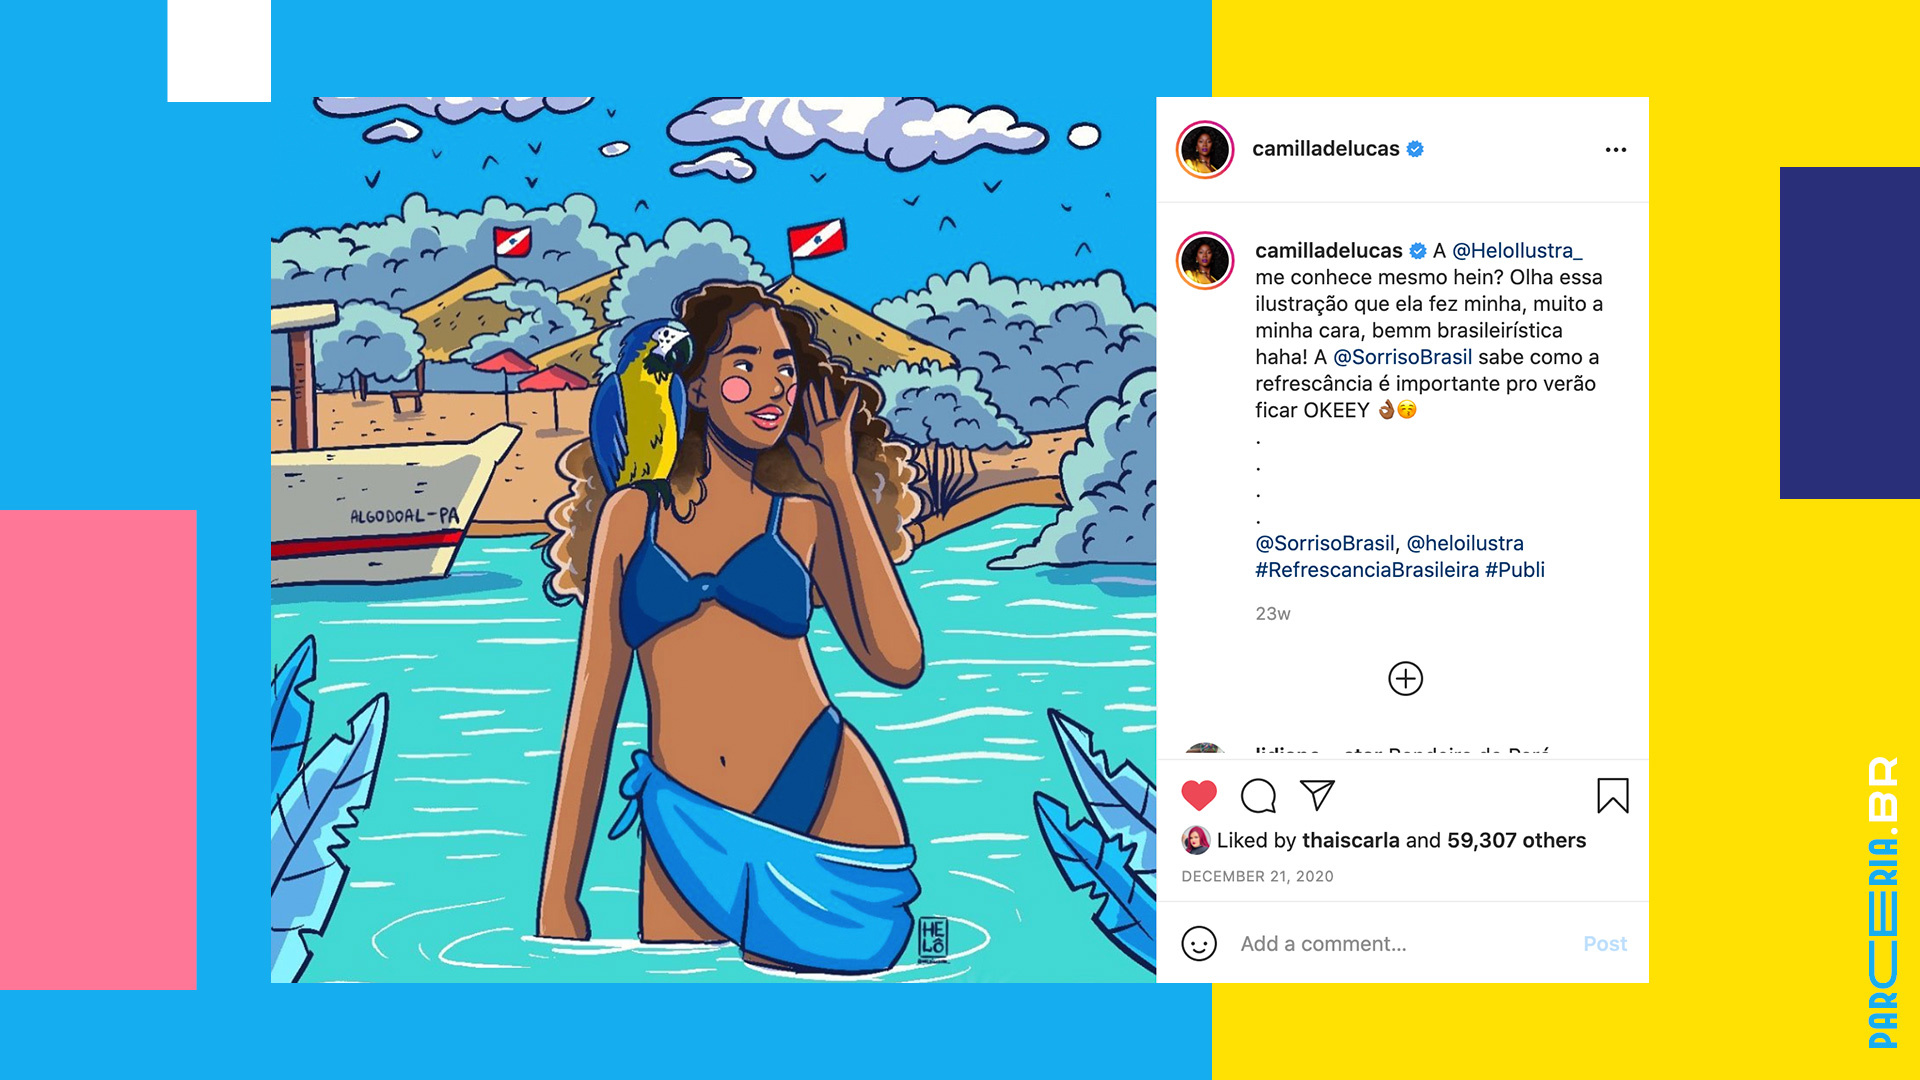Open the @heloilustra tag link
Screen dimensions: 1920x1080
(x=1465, y=543)
